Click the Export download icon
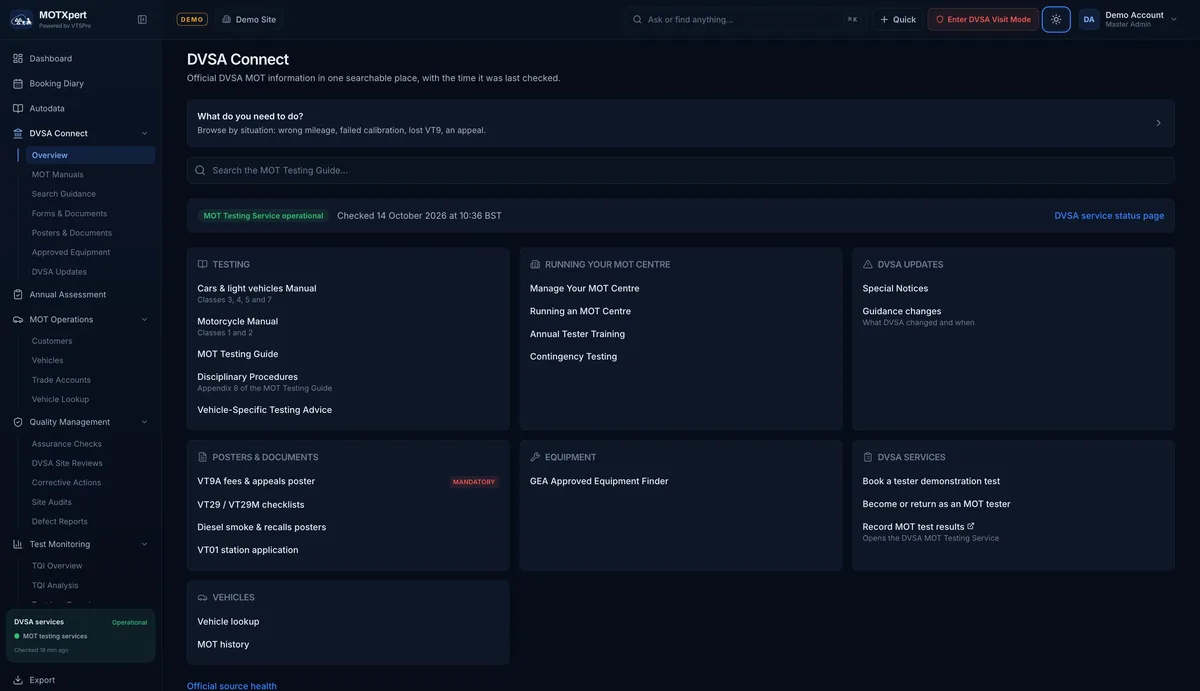Screen dimensions: 1200x691 [x=18, y=680]
